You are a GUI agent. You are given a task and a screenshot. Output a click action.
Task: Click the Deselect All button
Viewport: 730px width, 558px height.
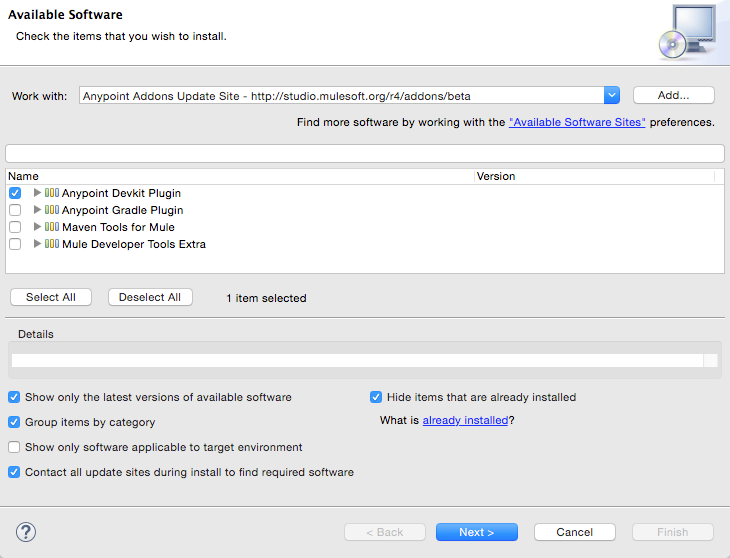tap(150, 297)
